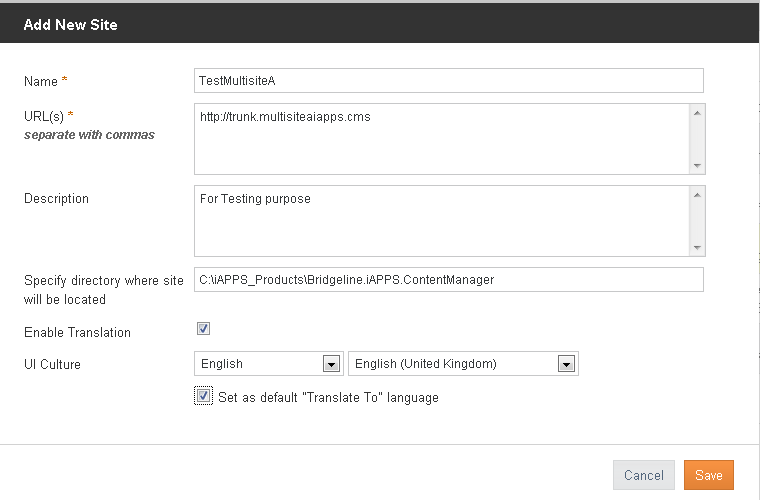Select the English (United Kingdom) culture combo box
The height and width of the screenshot is (500, 760).
point(463,364)
